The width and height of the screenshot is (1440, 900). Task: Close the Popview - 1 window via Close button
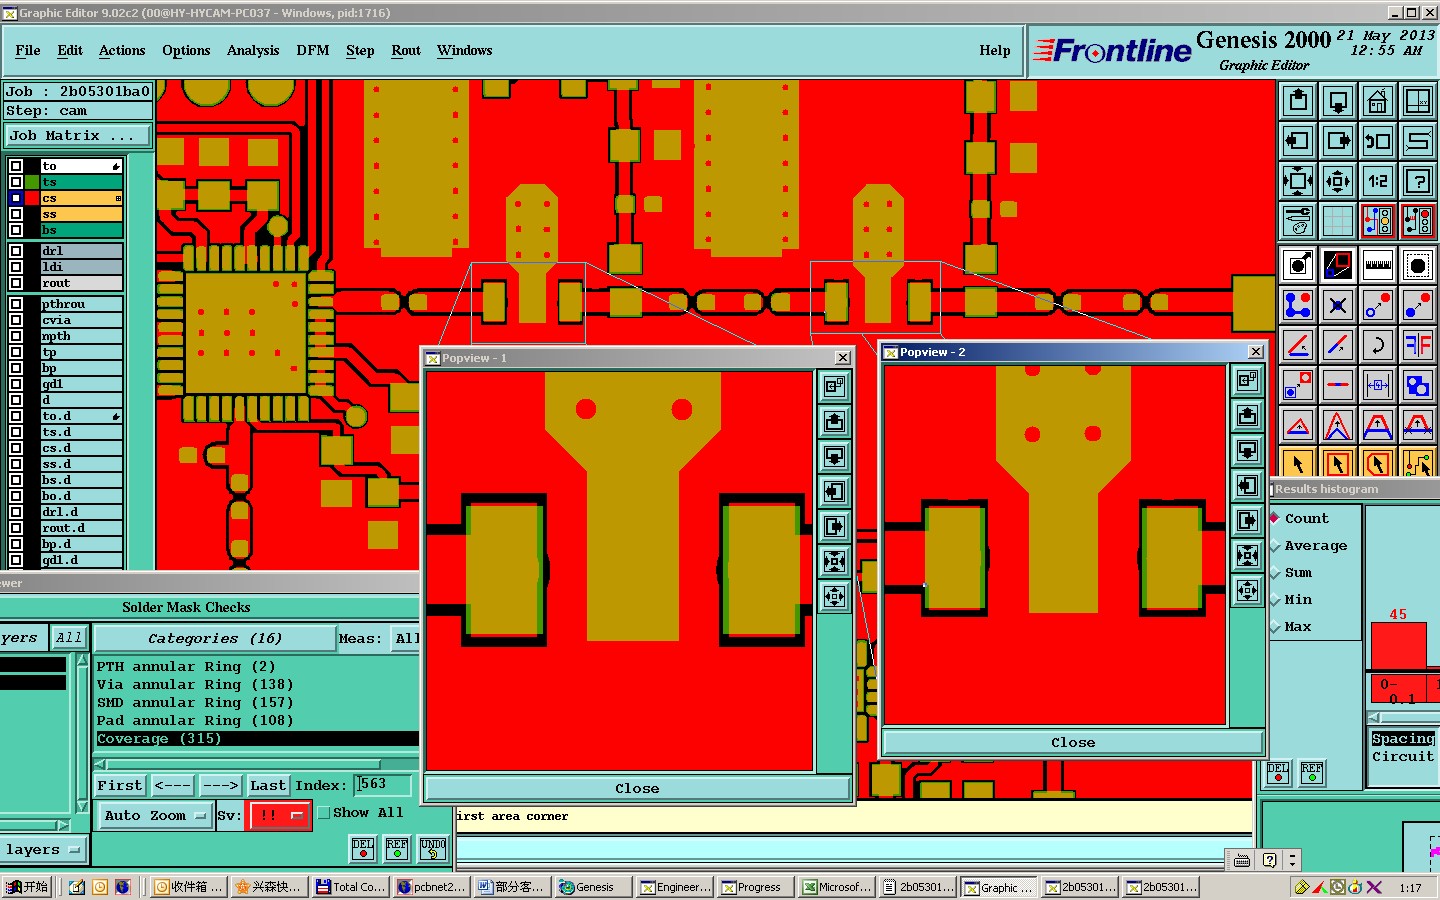point(637,788)
